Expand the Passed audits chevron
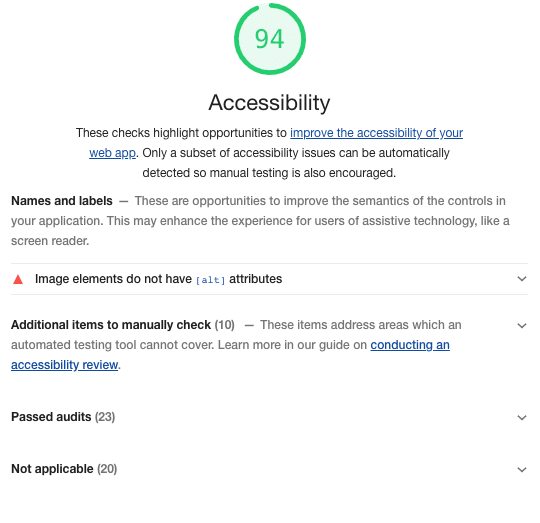Image resolution: width=540 pixels, height=523 pixels. pos(522,418)
